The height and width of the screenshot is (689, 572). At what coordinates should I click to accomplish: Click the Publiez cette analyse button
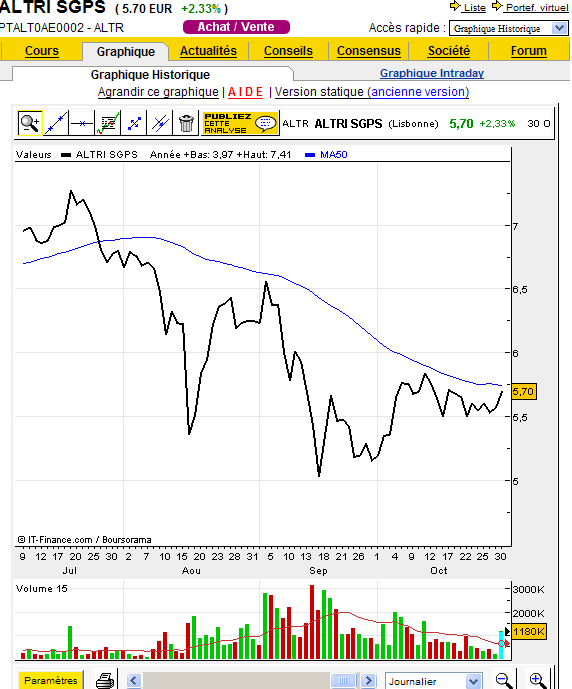[x=240, y=123]
